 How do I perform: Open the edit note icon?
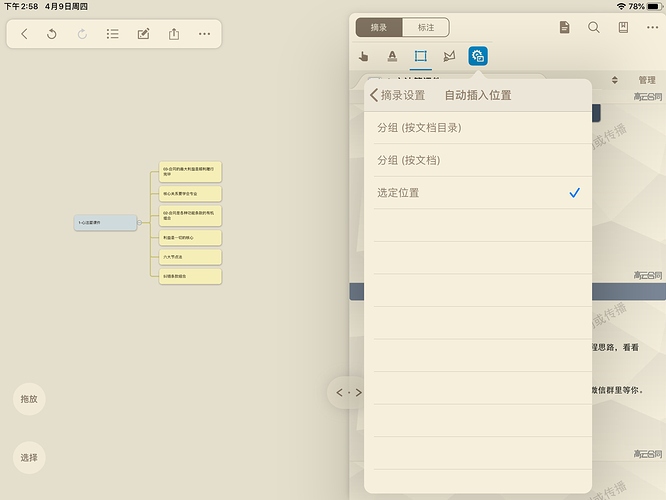tap(144, 34)
